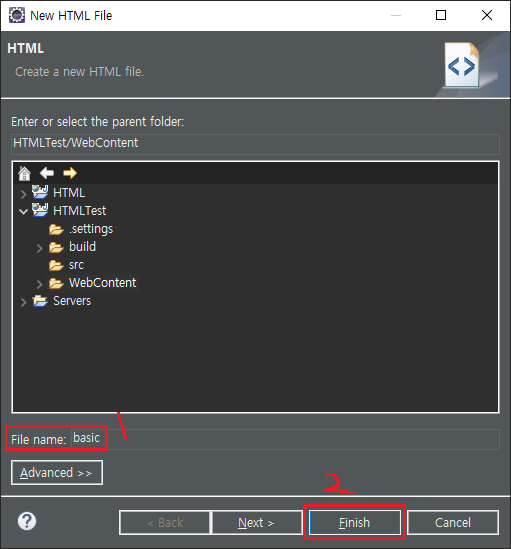Viewport: 511px width, 549px height.
Task: Click the build folder icon
Action: (x=56, y=248)
